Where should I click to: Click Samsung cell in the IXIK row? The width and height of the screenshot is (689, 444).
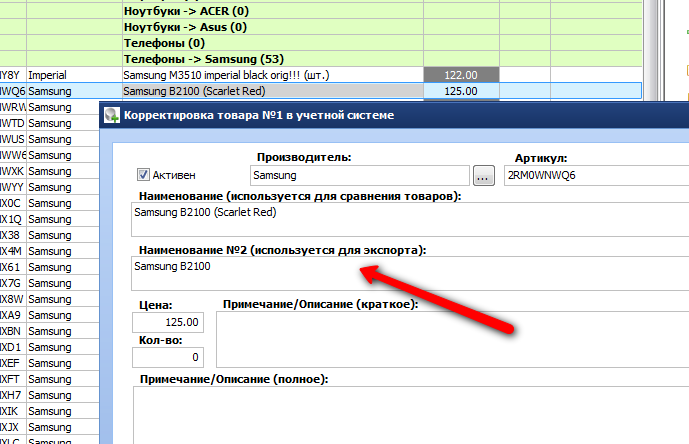pyautogui.click(x=63, y=411)
